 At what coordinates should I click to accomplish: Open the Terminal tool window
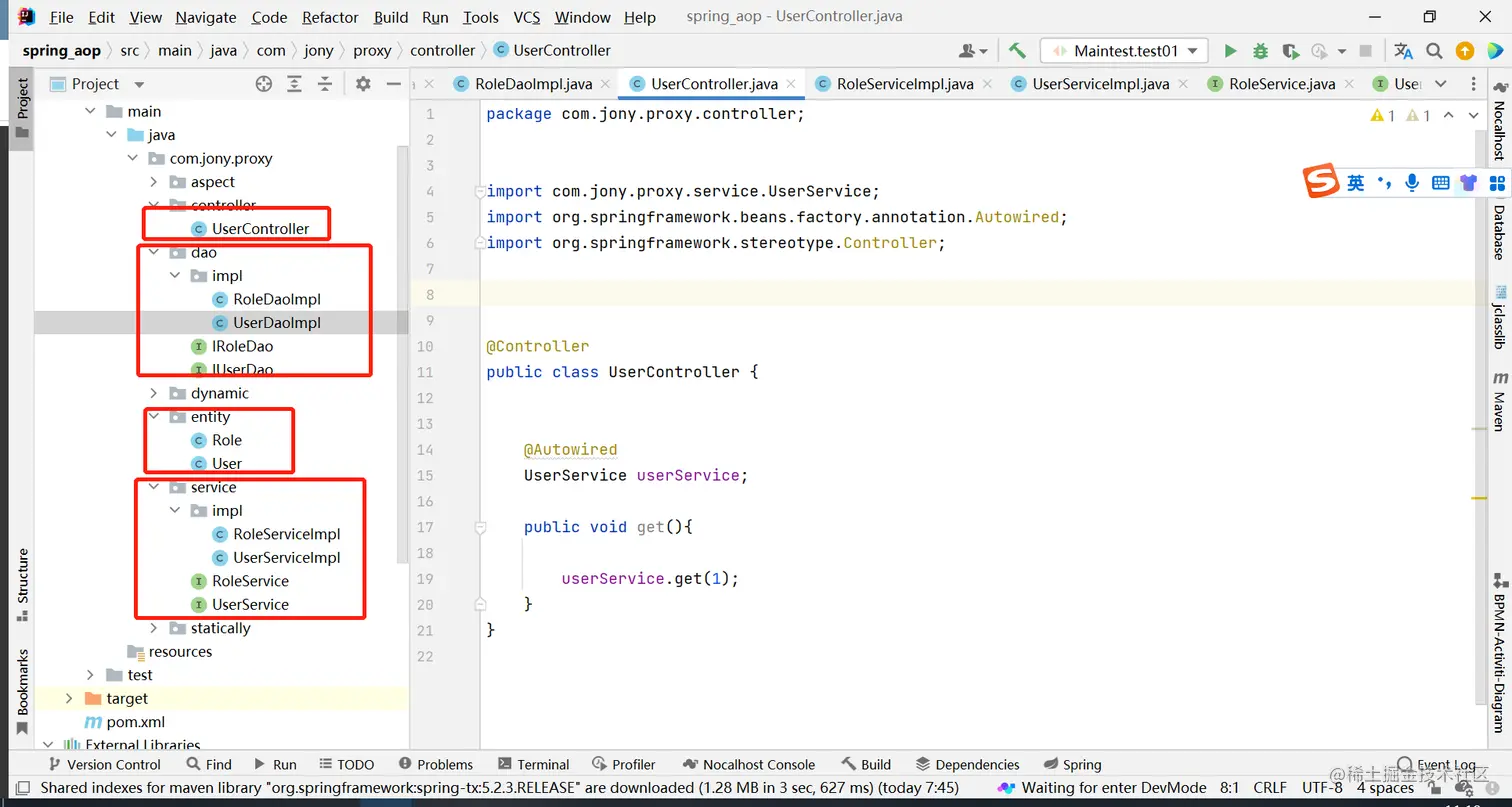pos(533,764)
